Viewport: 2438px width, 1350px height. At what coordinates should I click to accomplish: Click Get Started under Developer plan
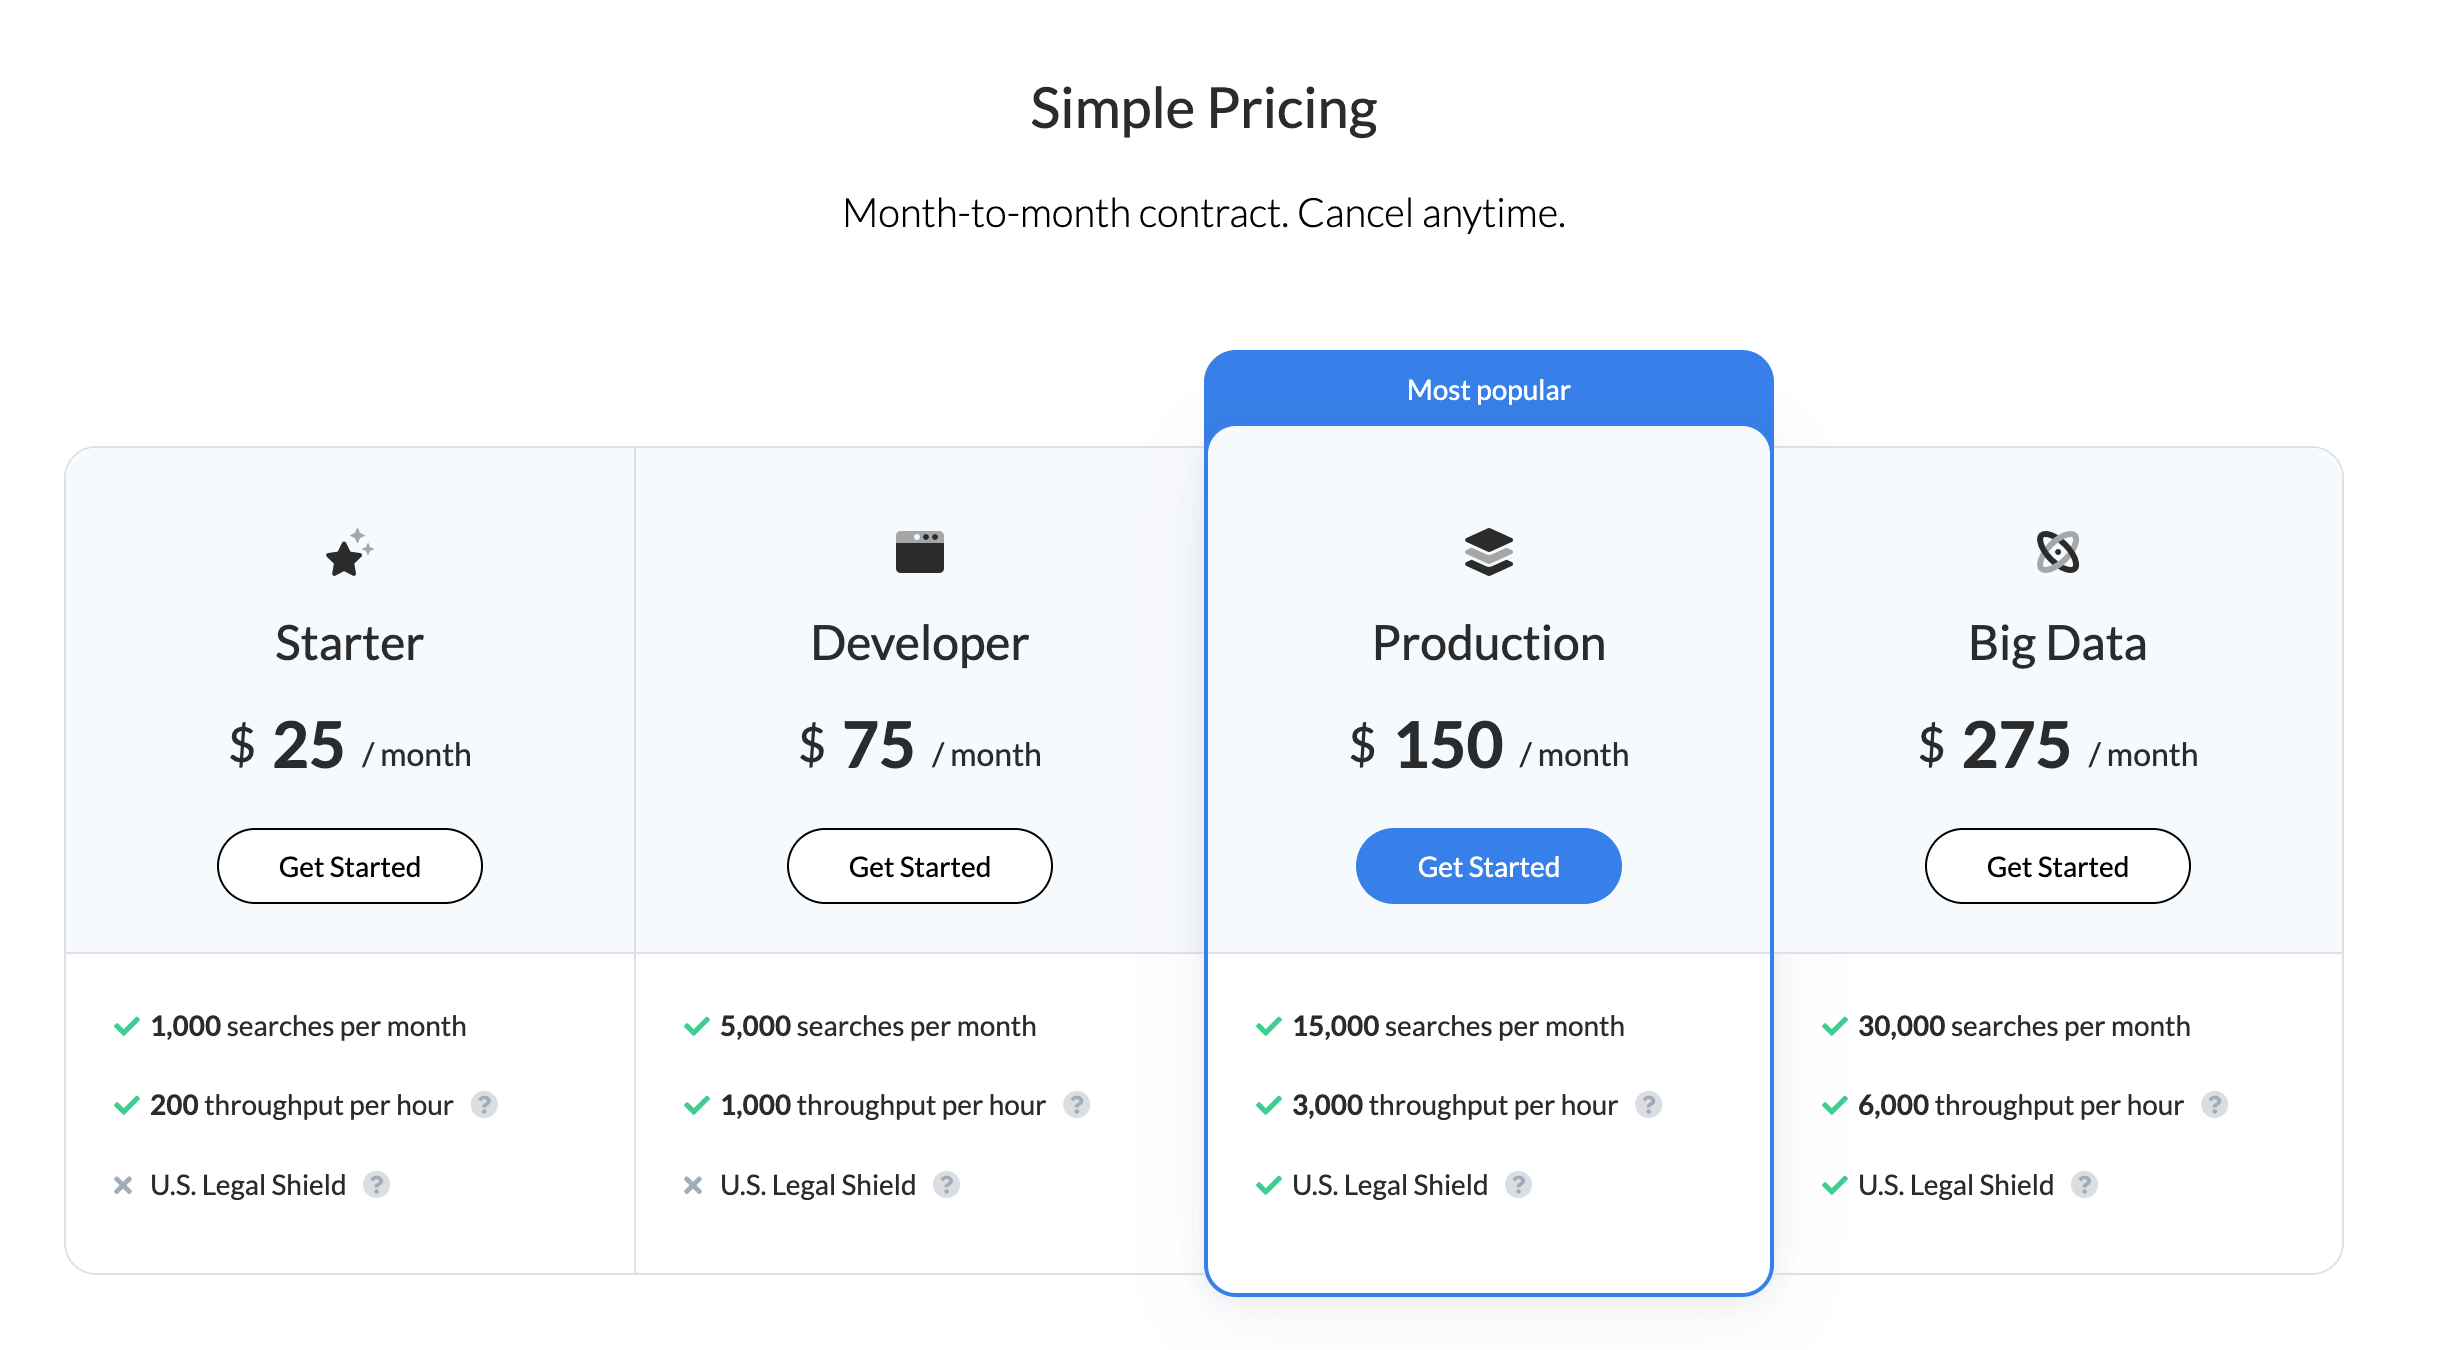click(919, 866)
